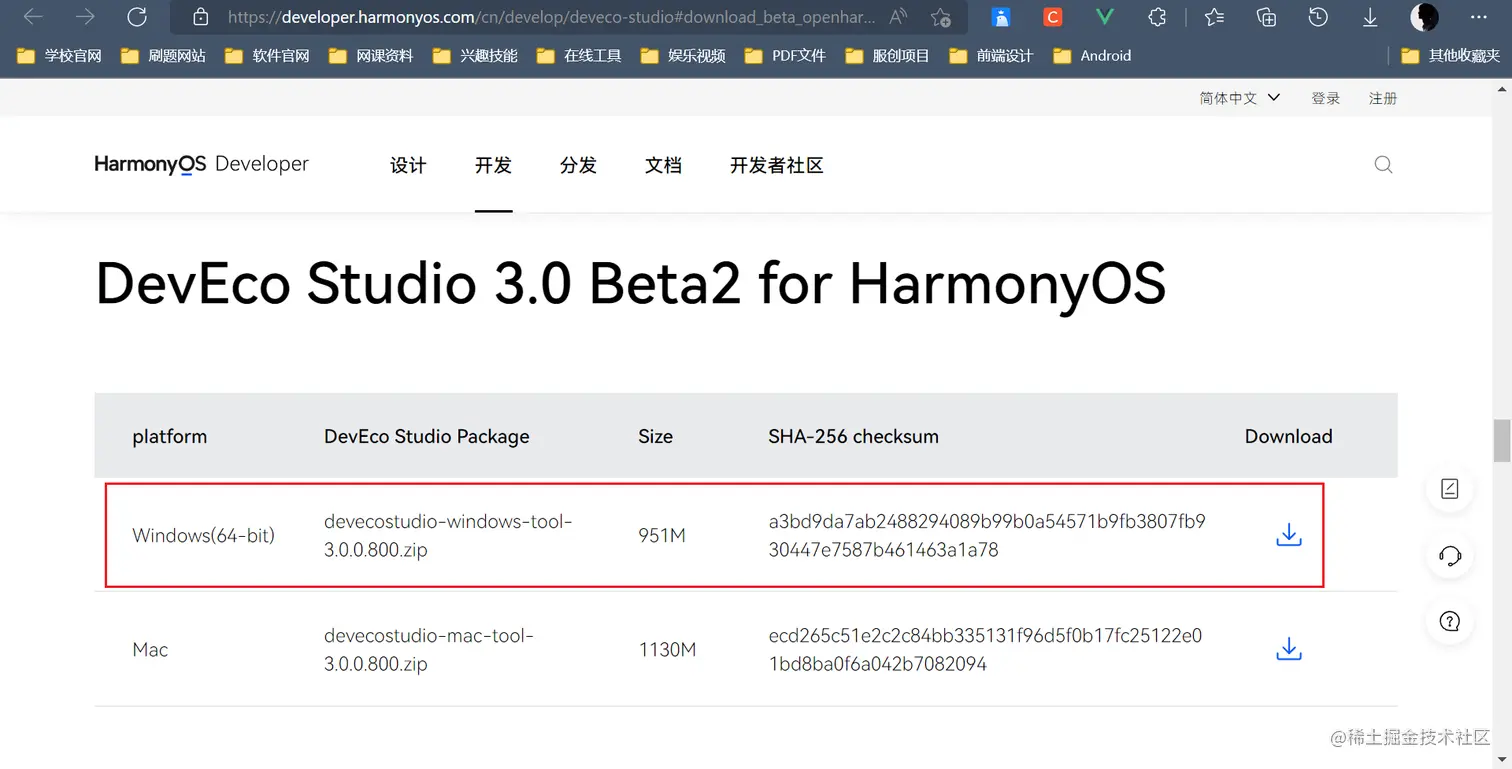Open the Favorites list icon

1214,17
